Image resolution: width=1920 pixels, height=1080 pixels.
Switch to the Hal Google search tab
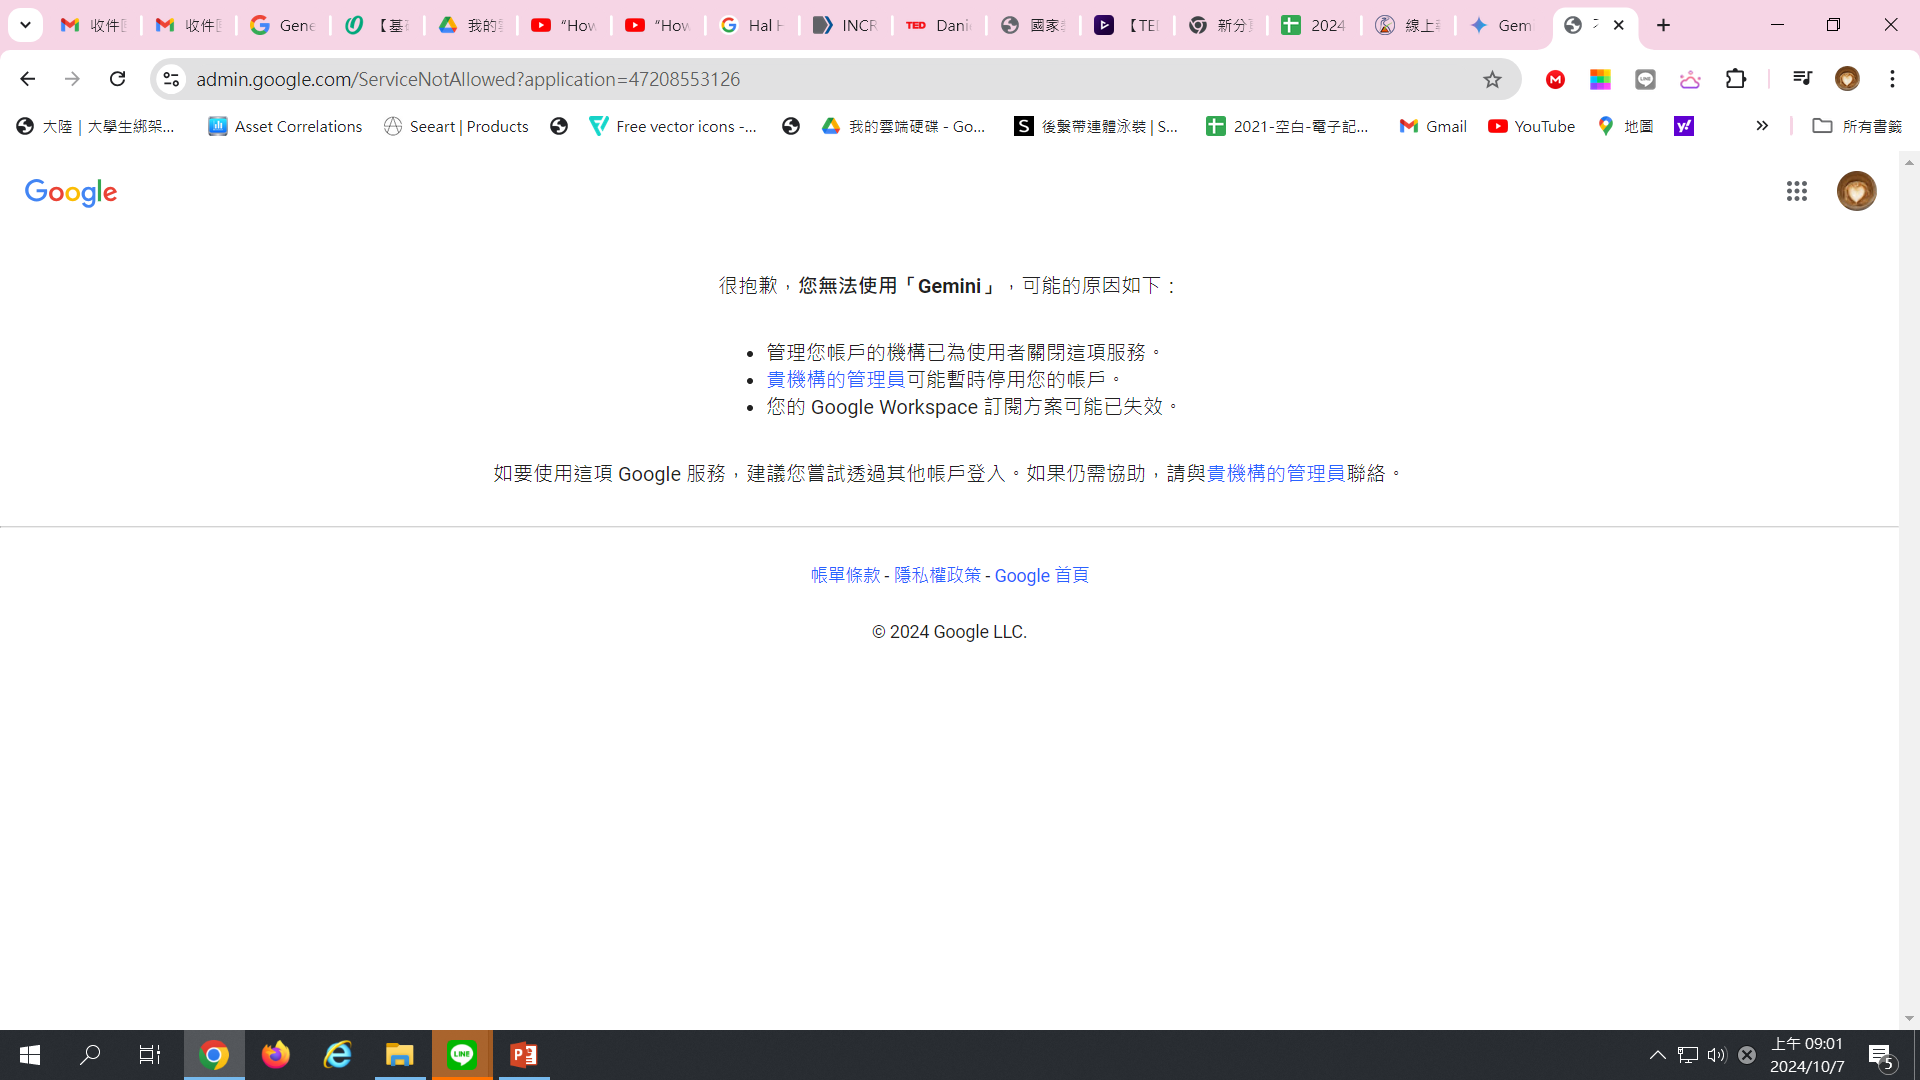(752, 25)
